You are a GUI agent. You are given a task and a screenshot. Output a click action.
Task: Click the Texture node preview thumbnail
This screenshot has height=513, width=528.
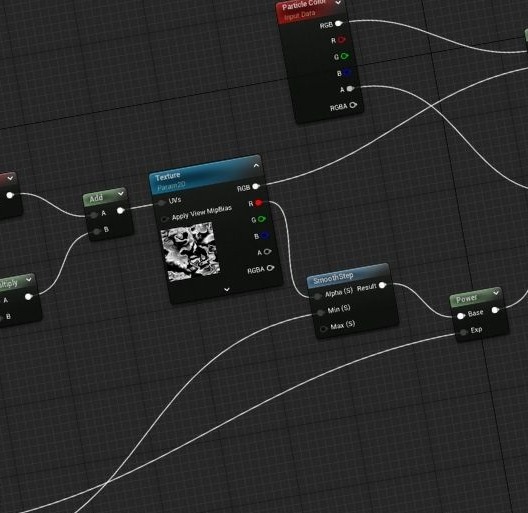click(x=191, y=251)
